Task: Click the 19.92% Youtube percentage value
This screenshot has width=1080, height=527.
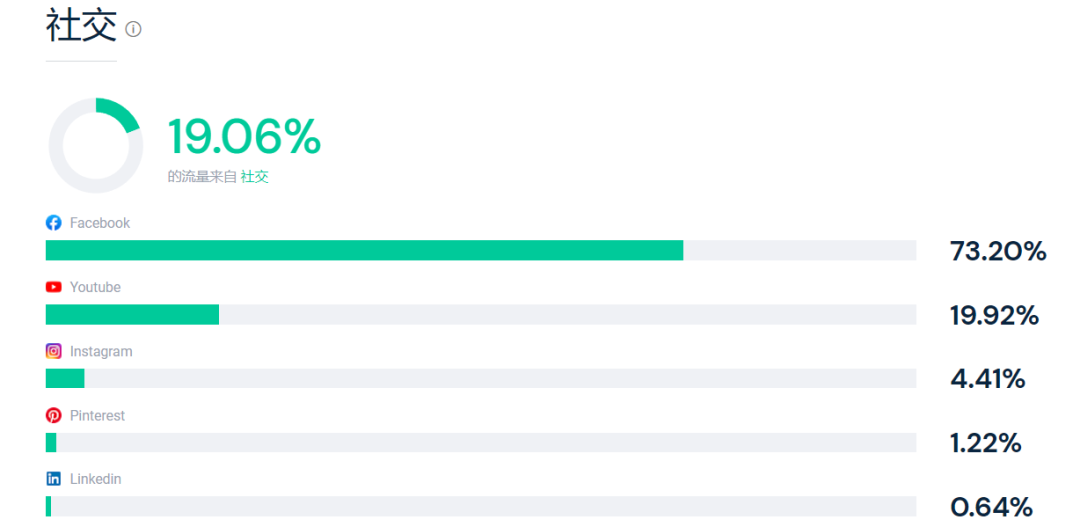Action: tap(994, 315)
